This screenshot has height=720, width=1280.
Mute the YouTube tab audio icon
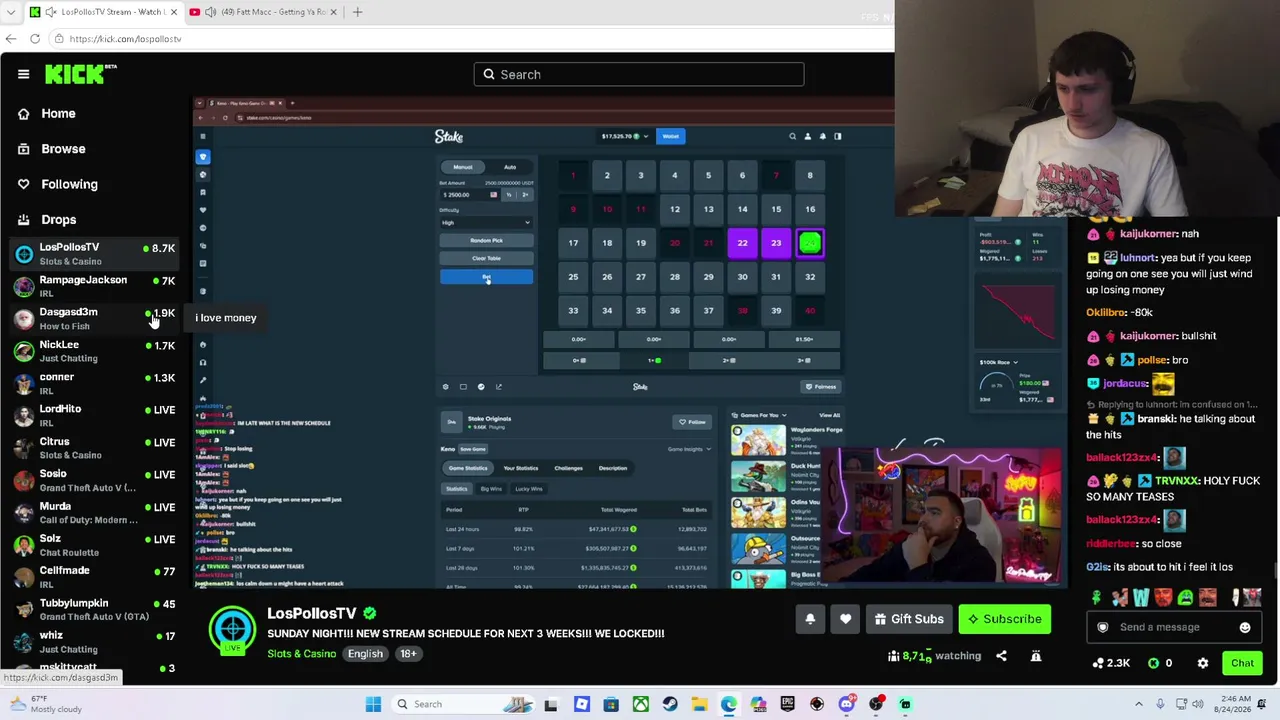213,12
